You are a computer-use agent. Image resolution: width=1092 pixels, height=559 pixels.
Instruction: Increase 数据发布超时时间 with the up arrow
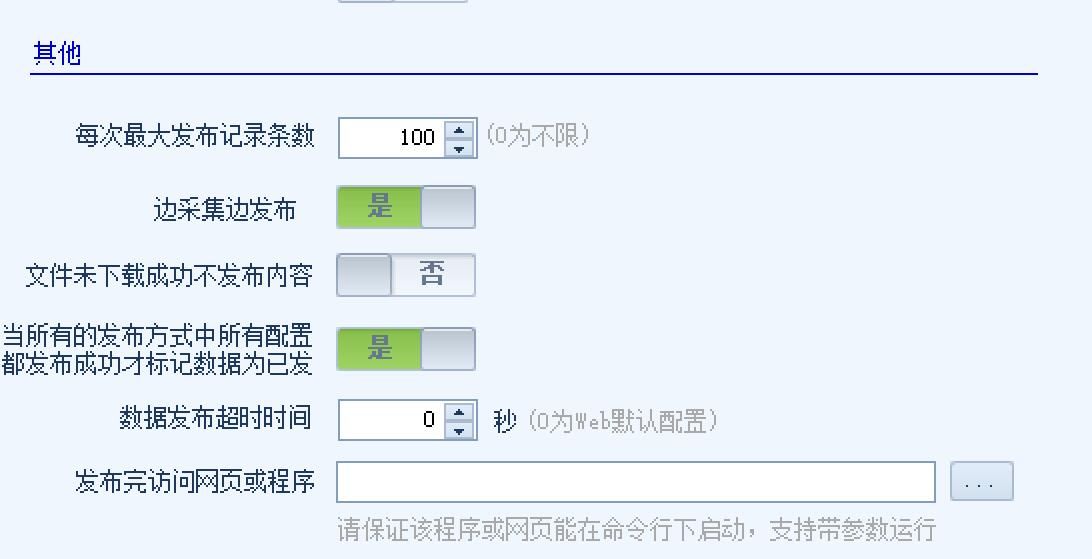click(459, 411)
